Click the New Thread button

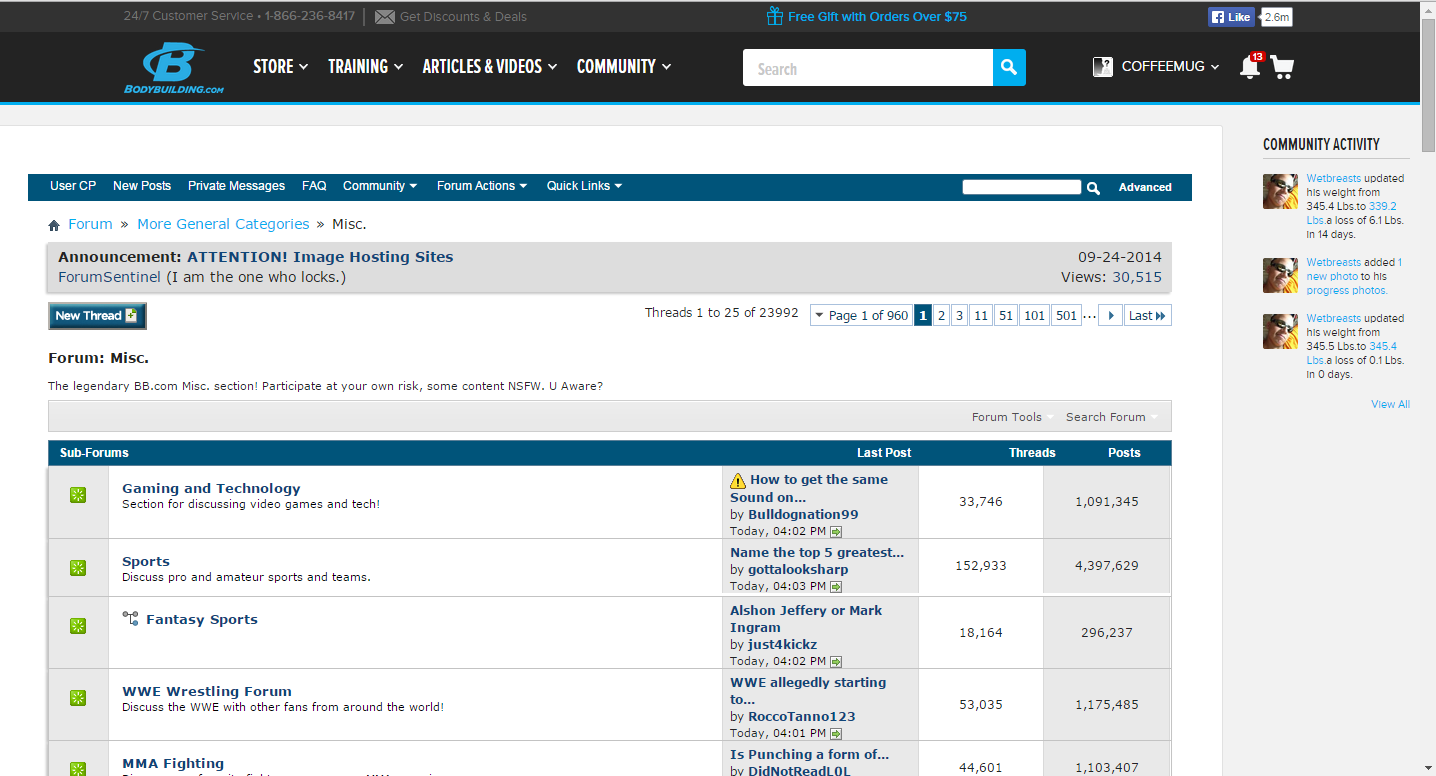(x=97, y=316)
